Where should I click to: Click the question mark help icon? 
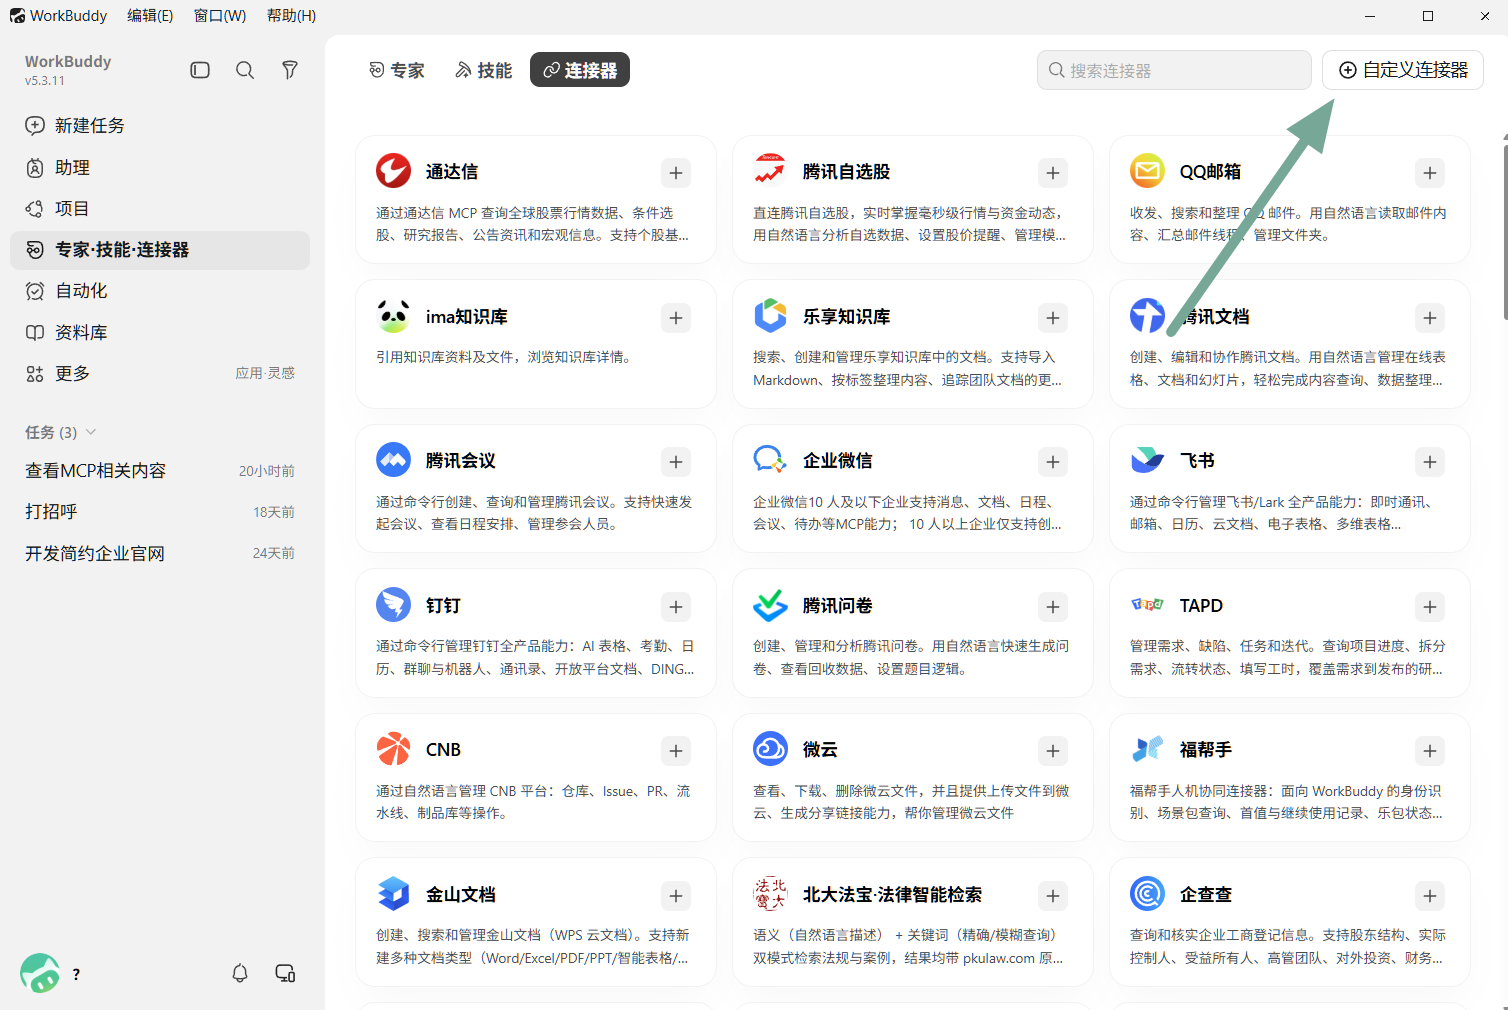(77, 974)
